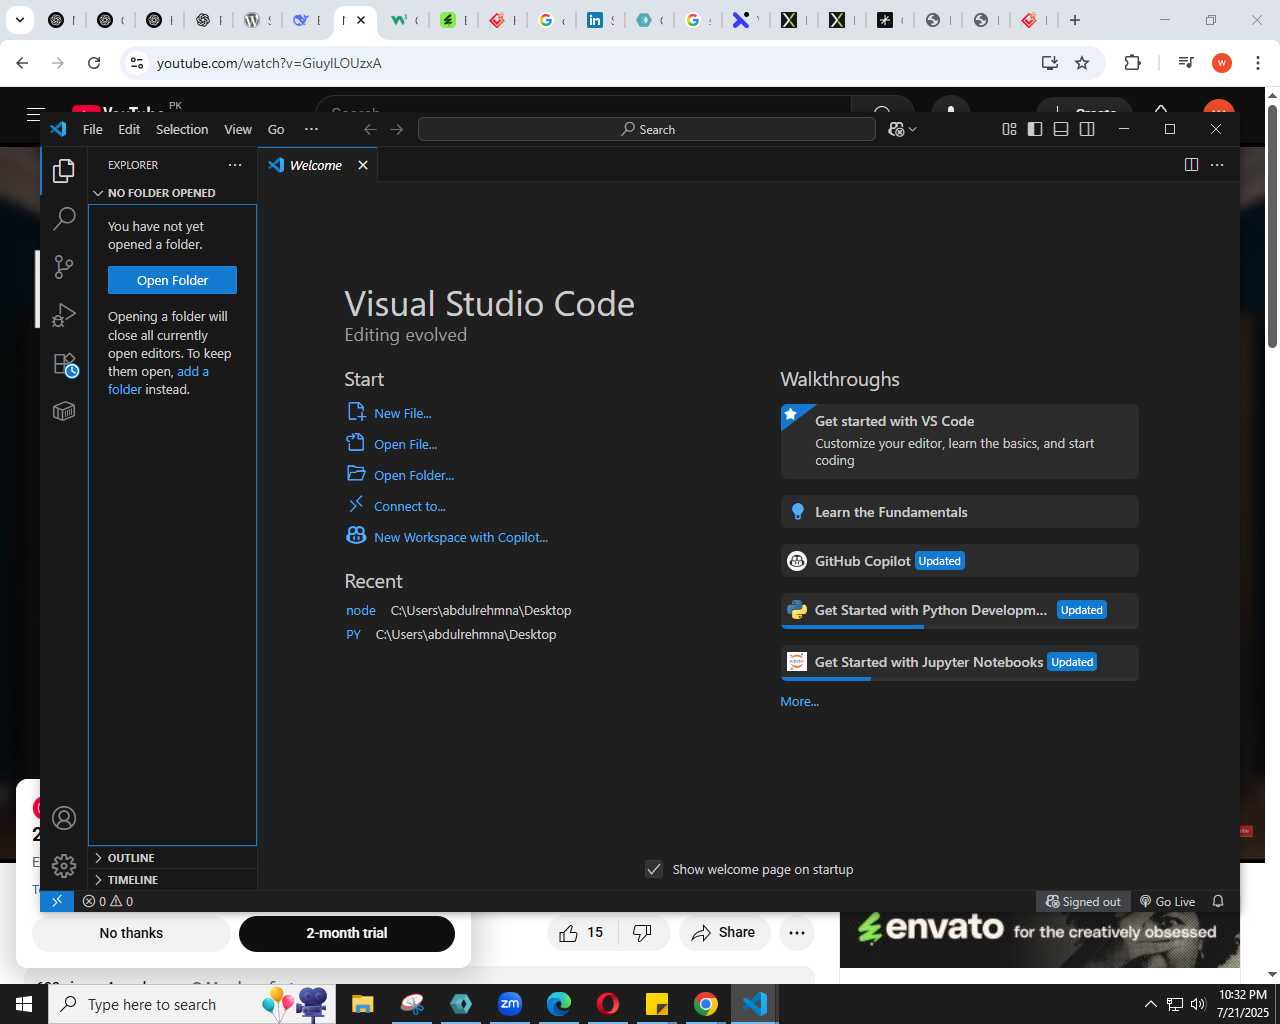Click Chrome address bar URL

click(x=269, y=63)
